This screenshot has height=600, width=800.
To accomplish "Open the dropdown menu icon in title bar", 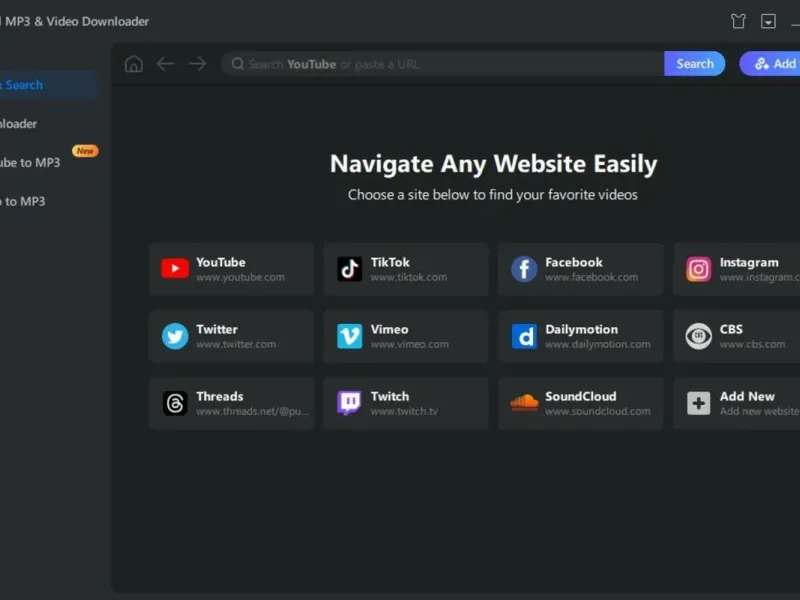I will (768, 21).
